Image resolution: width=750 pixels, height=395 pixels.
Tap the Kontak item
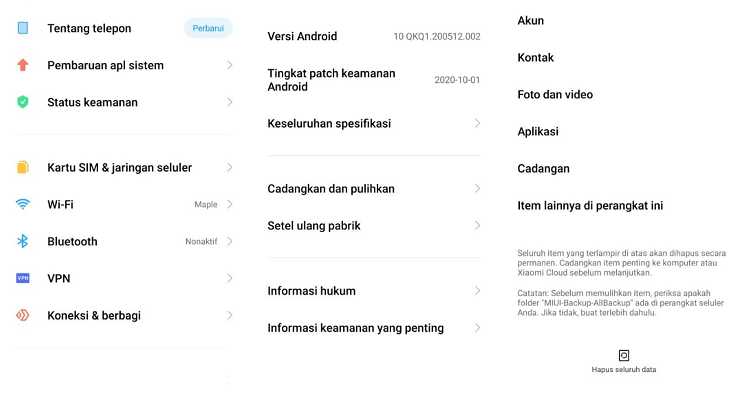pyautogui.click(x=535, y=57)
